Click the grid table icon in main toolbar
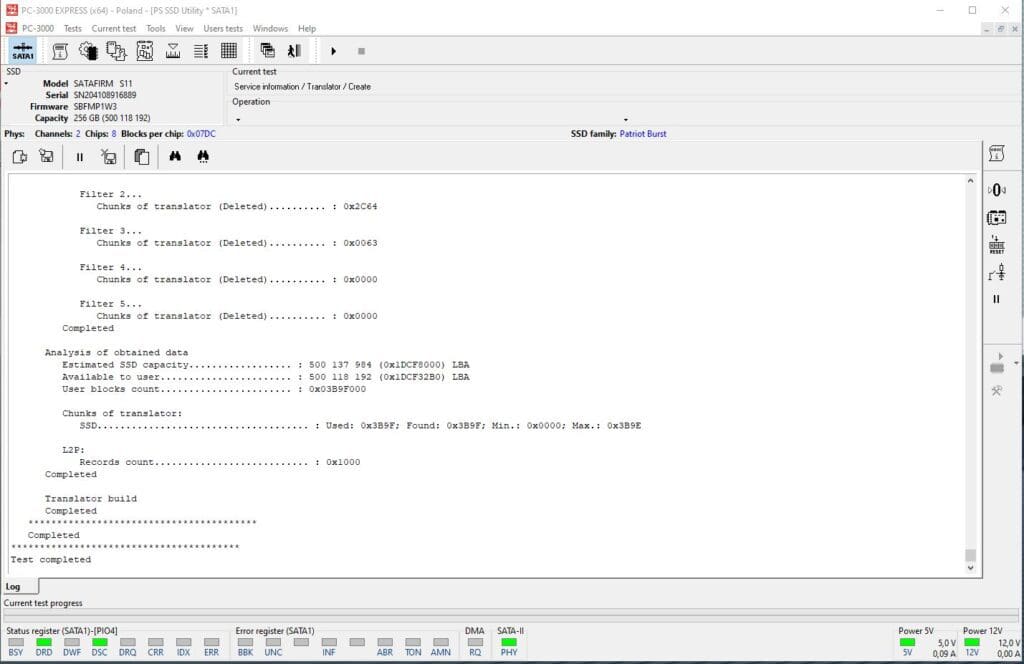The image size is (1024, 664). pos(229,51)
